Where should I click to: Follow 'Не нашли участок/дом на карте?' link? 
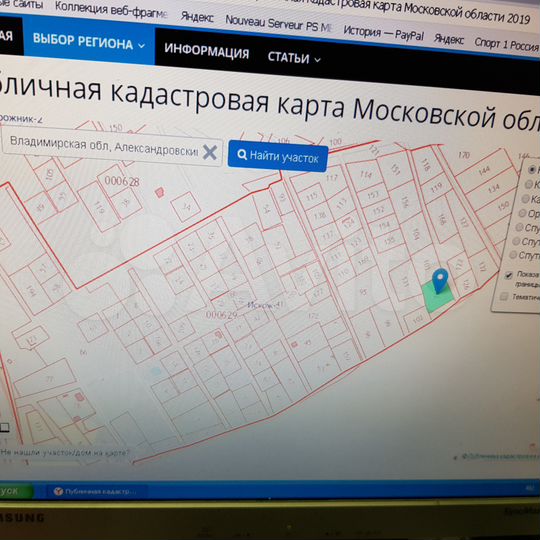[65, 453]
